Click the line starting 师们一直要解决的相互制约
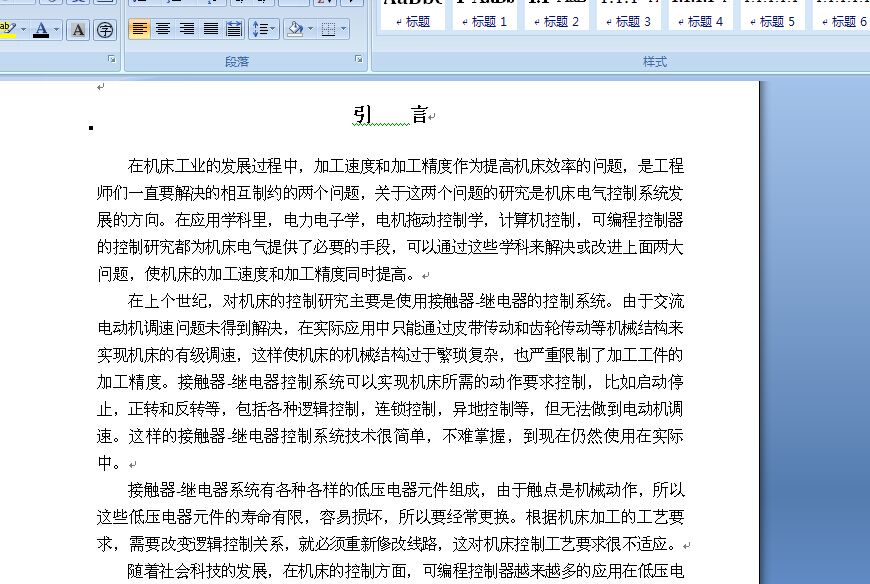The height and width of the screenshot is (584, 870). click(390, 193)
